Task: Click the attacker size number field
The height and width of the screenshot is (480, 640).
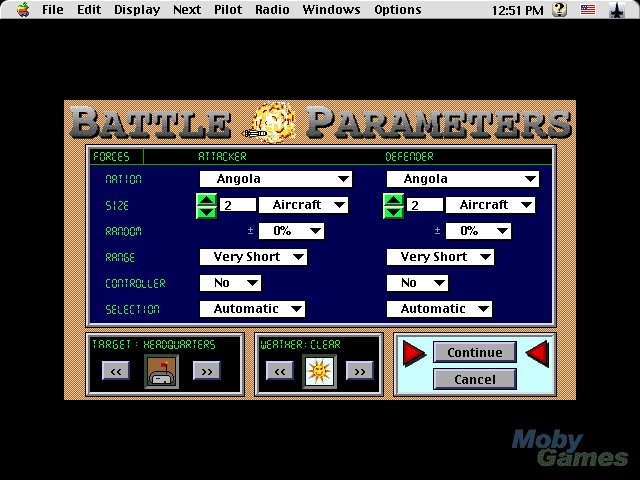Action: tap(238, 205)
